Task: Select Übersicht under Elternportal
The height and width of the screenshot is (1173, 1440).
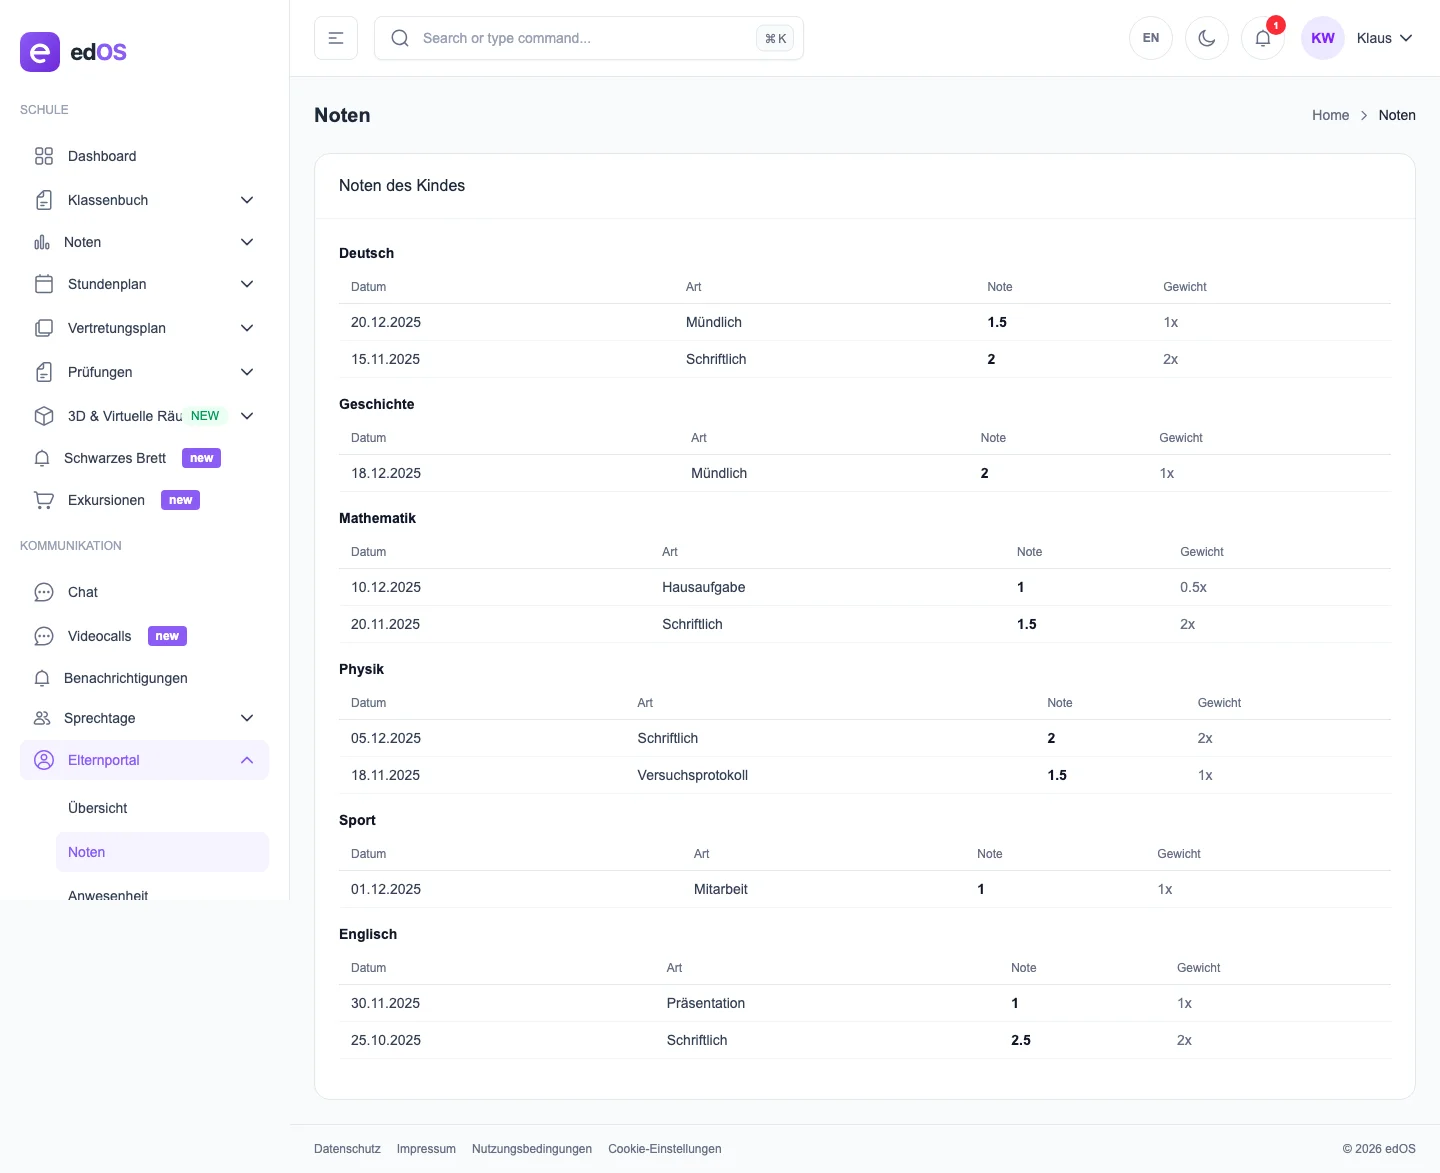Action: [98, 808]
